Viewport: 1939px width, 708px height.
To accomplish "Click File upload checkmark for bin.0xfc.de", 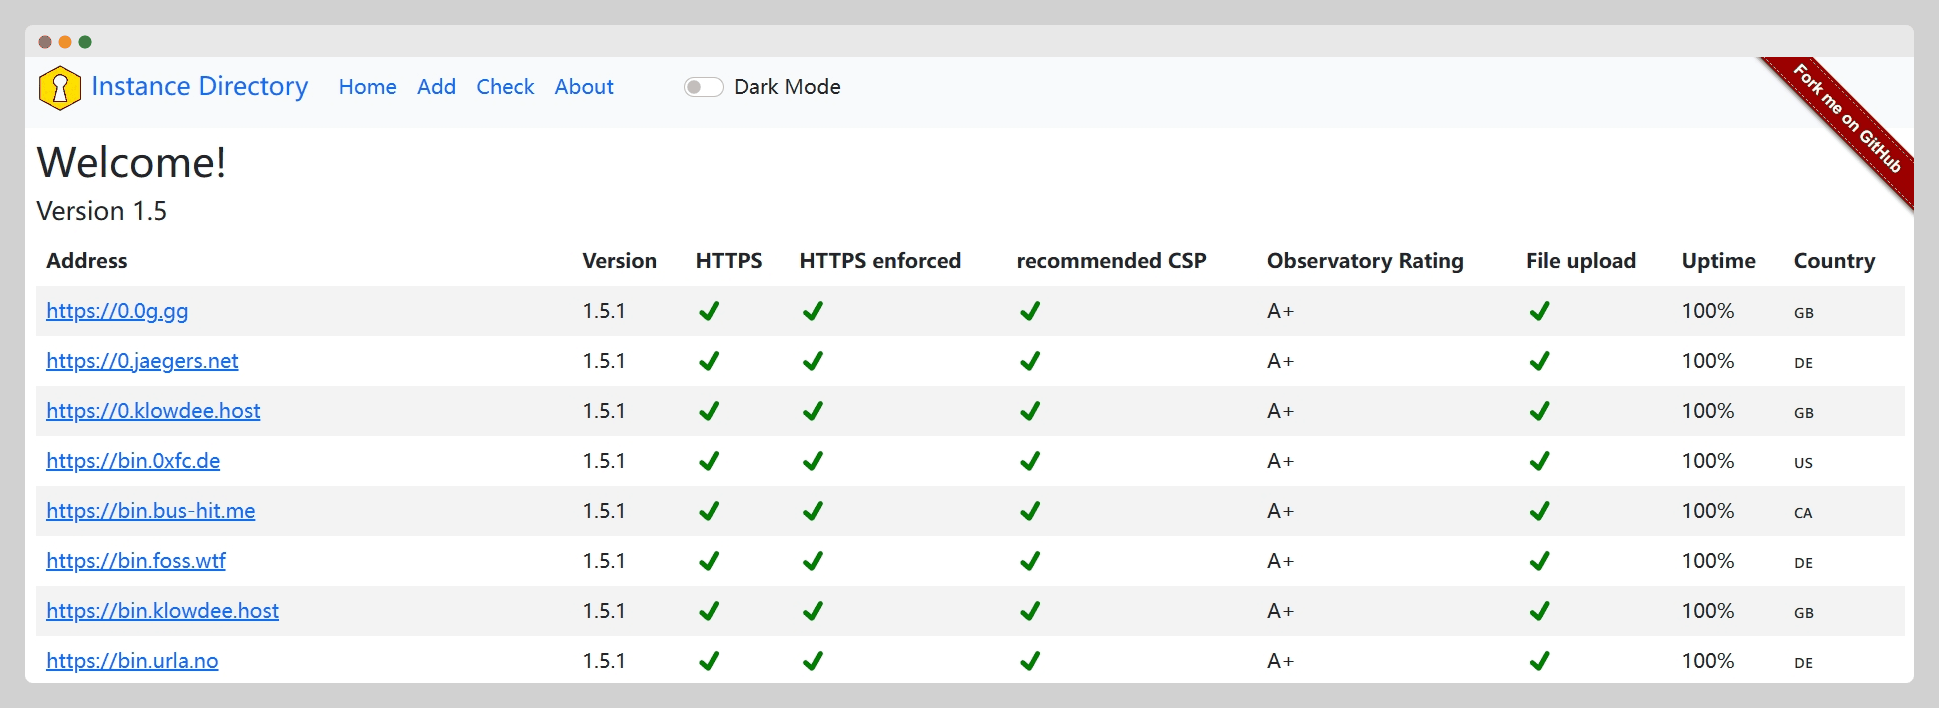I will click(x=1539, y=461).
